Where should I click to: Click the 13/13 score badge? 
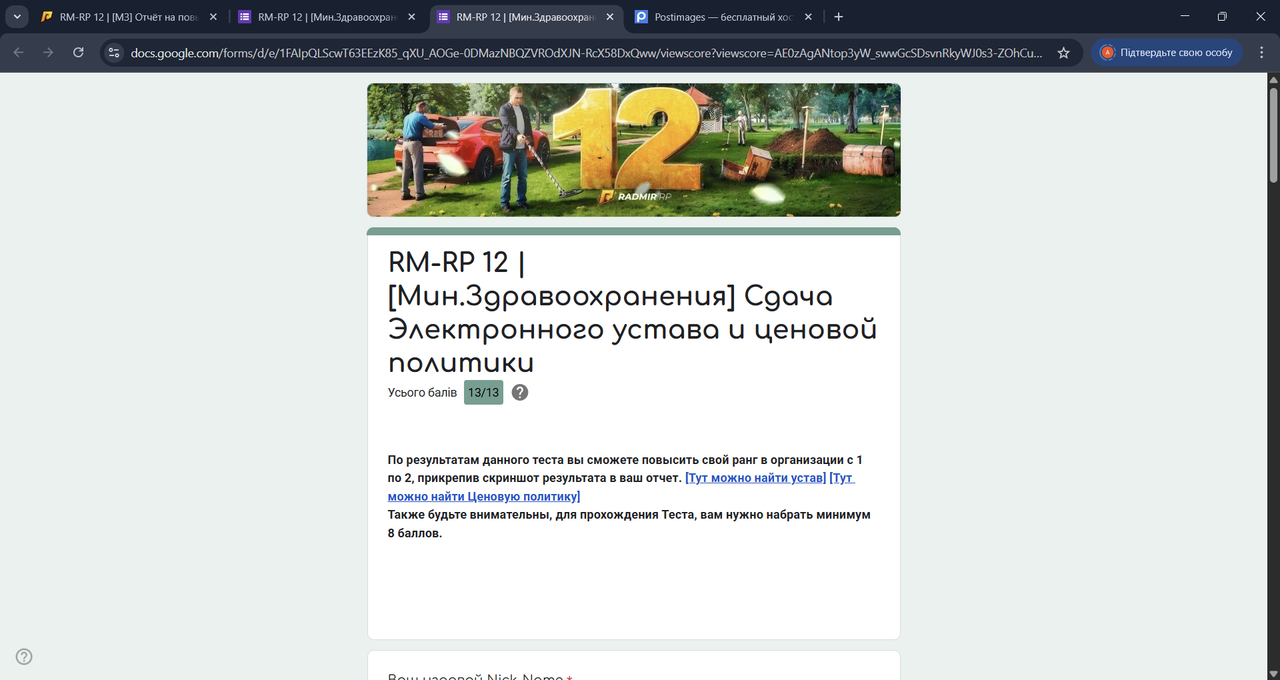click(x=484, y=392)
